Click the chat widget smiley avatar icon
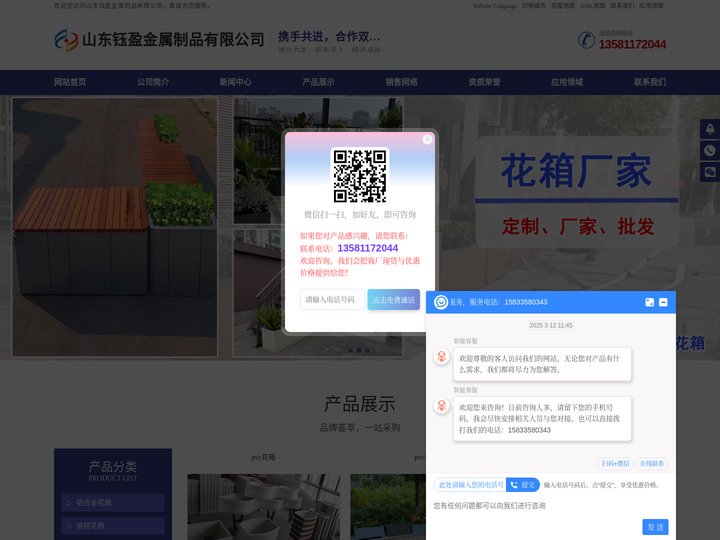The image size is (720, 540). pos(441,302)
